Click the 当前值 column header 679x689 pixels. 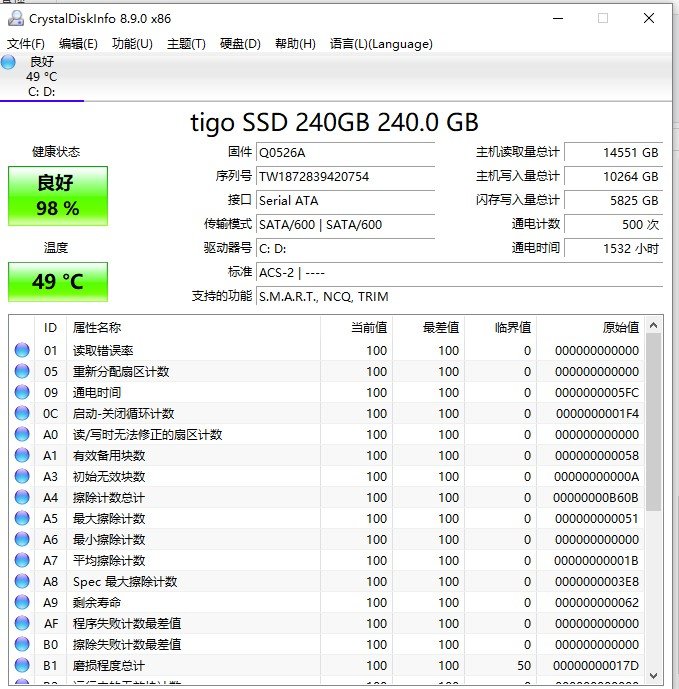(x=356, y=327)
